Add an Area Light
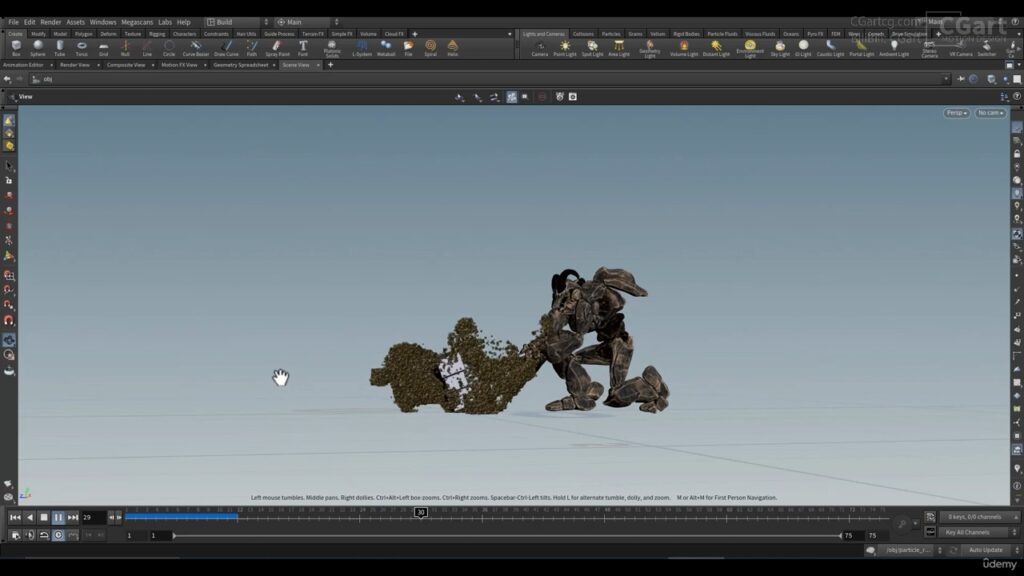 point(618,48)
